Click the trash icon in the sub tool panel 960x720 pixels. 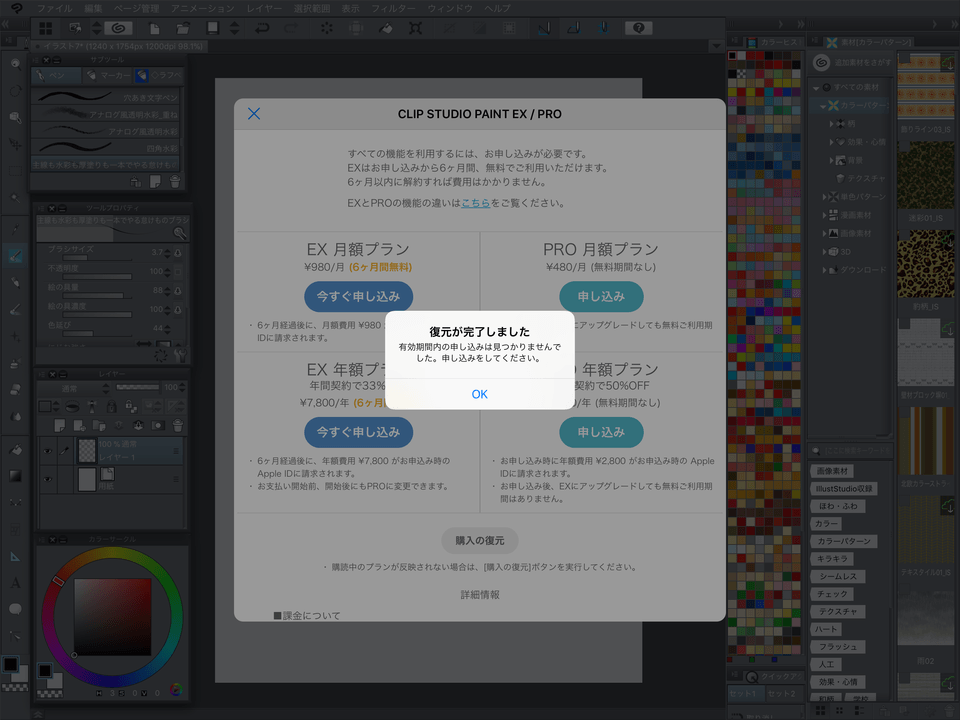pos(175,181)
